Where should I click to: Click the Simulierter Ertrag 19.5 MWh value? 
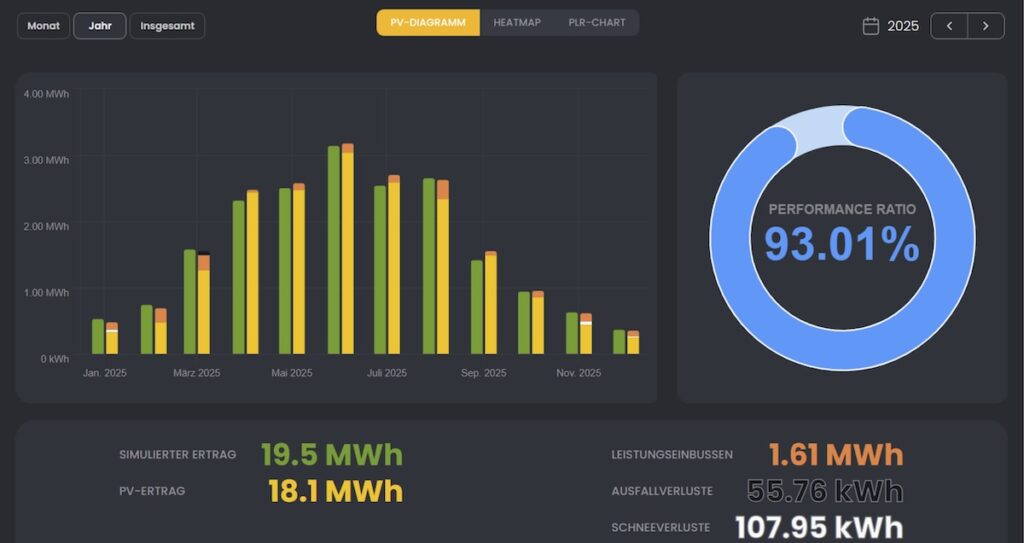[331, 455]
